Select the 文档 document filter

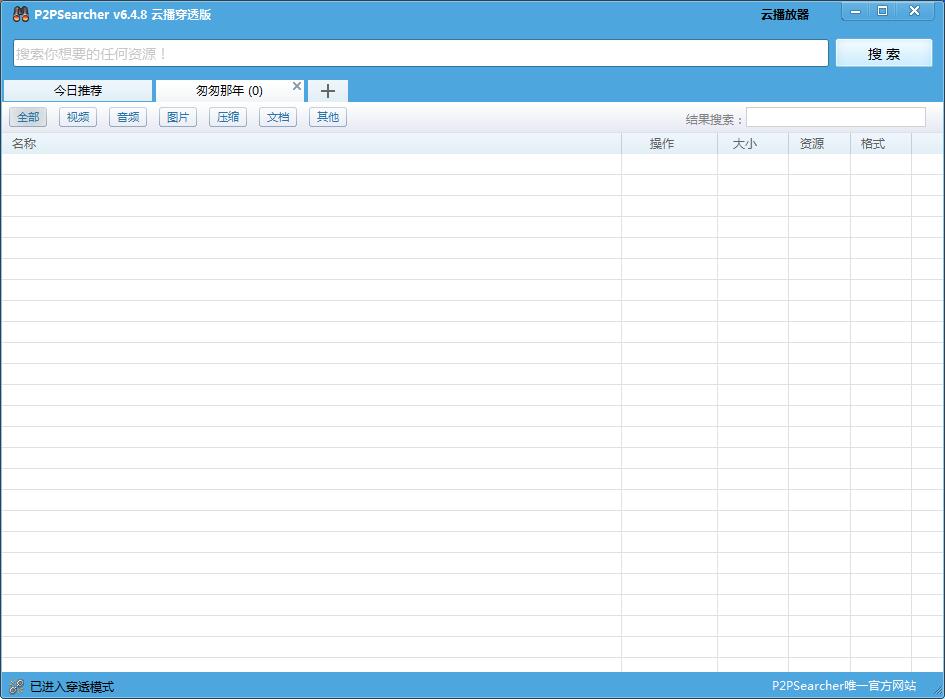click(277, 117)
